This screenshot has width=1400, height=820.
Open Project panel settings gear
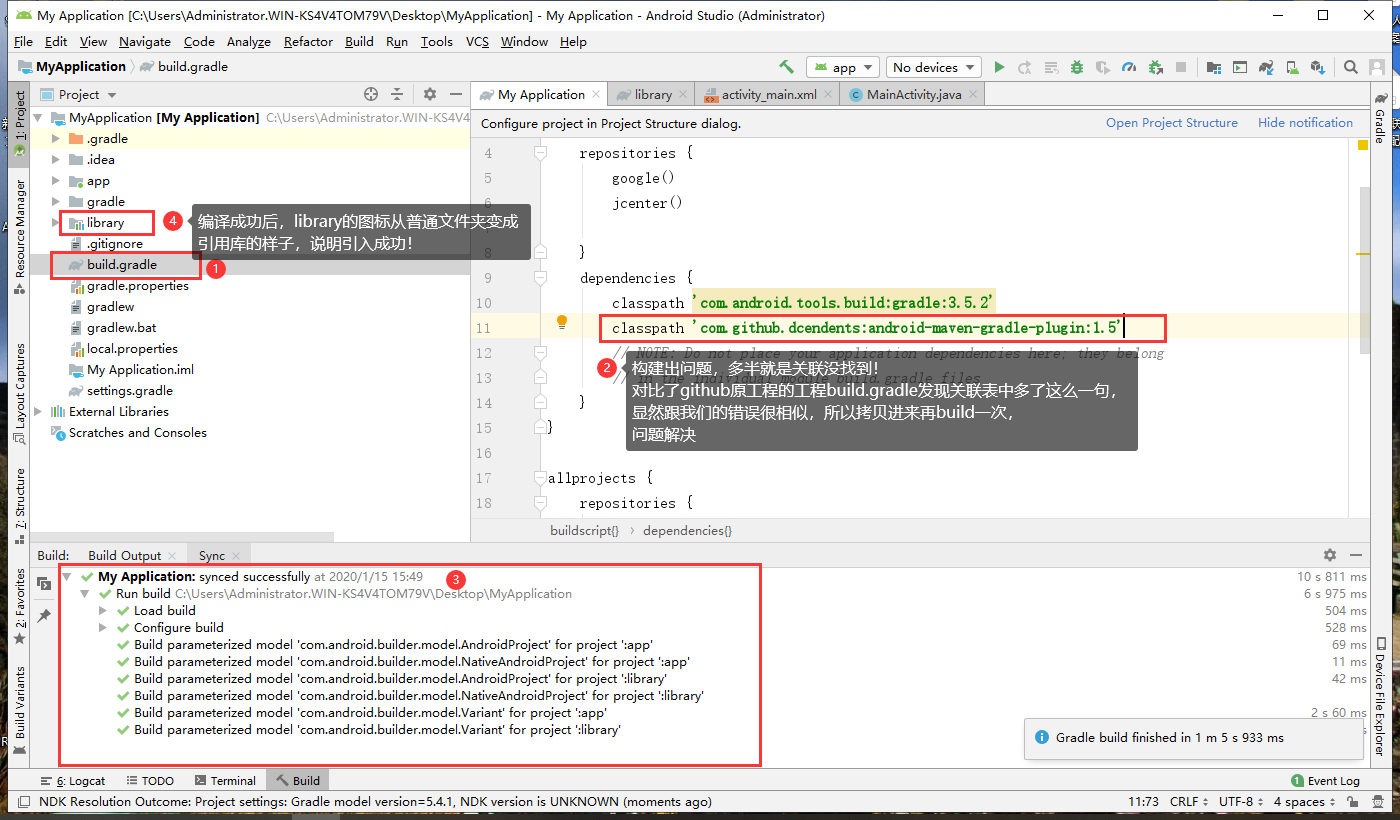click(430, 94)
